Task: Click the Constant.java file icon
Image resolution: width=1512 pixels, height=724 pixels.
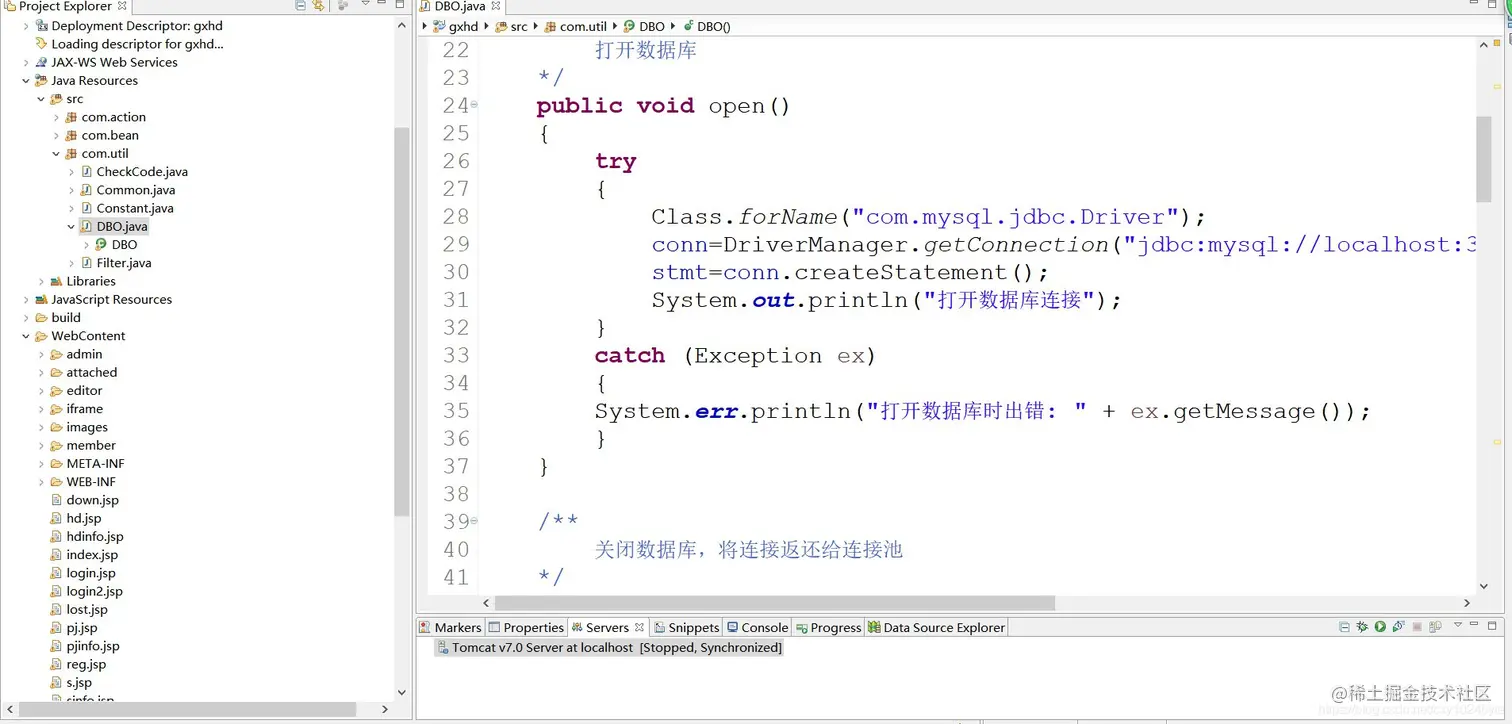Action: (x=87, y=208)
